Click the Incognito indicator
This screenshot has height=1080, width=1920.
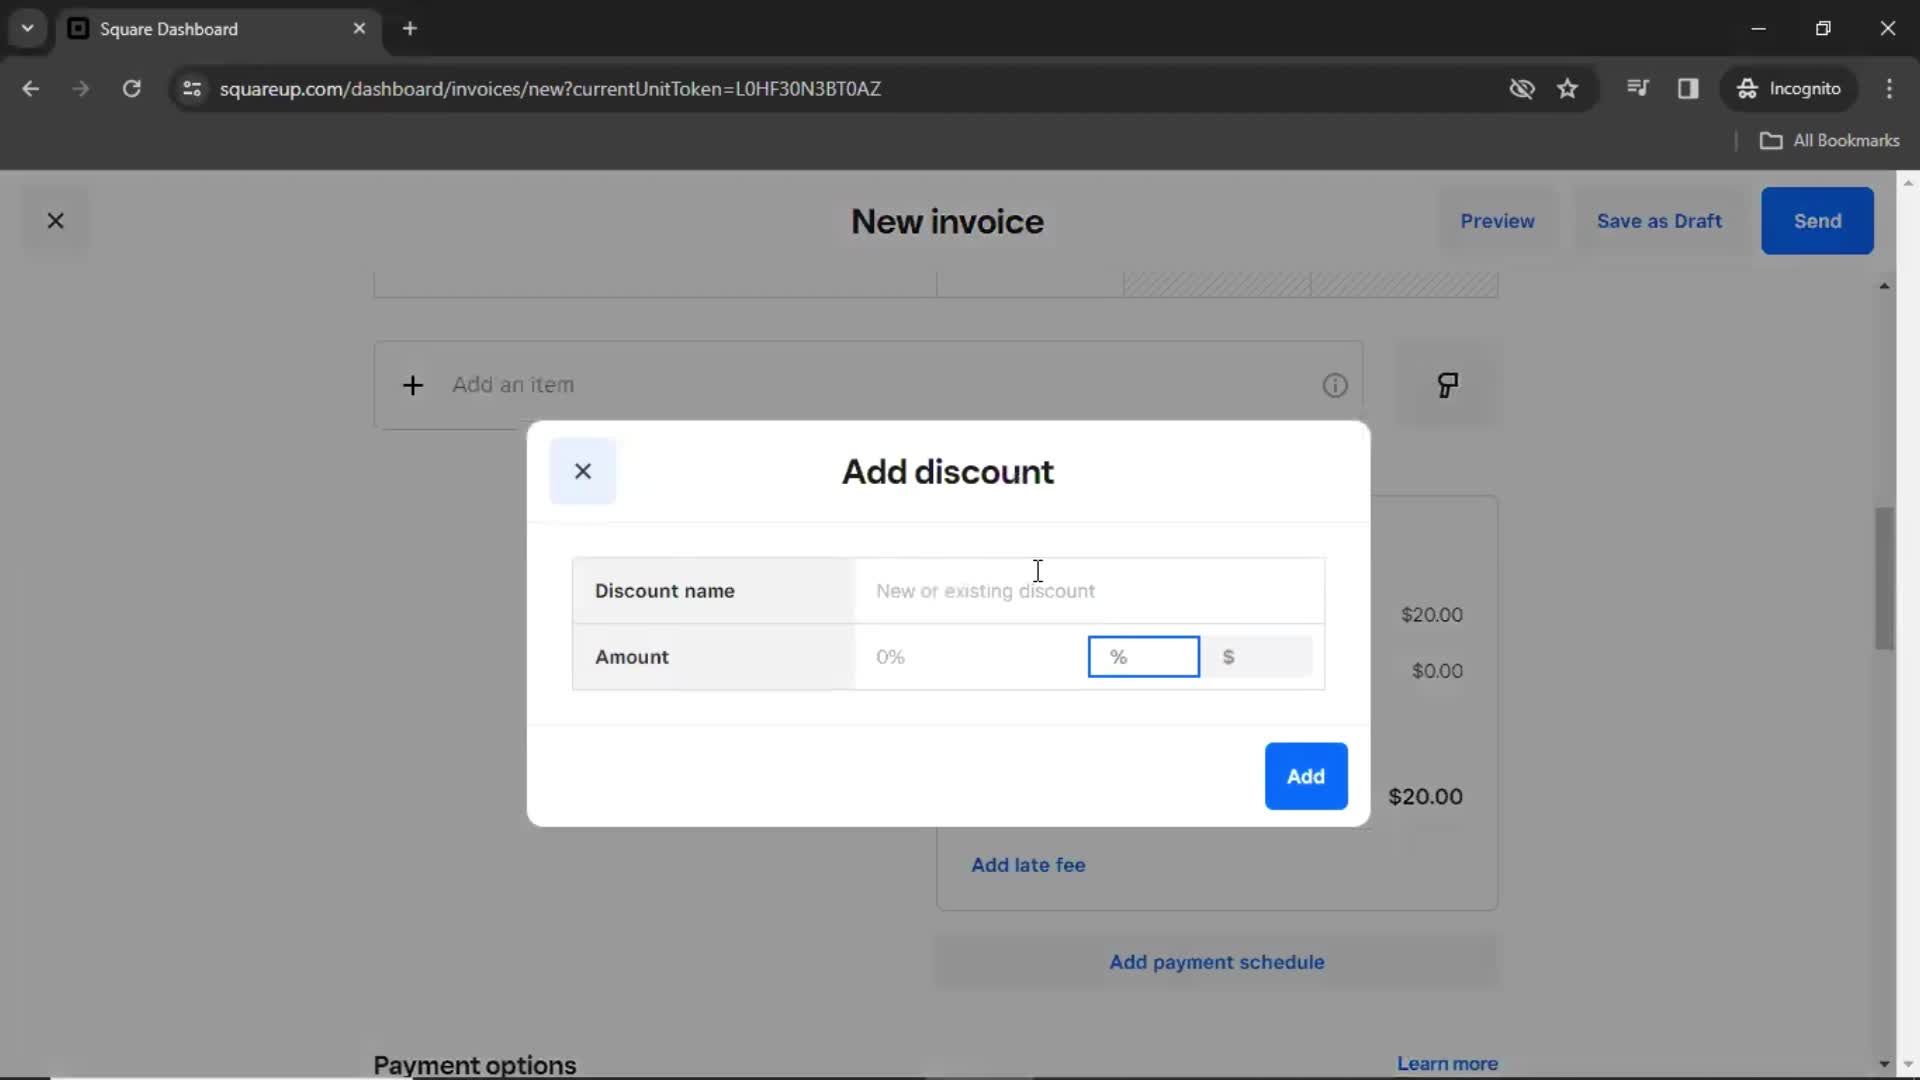pos(1789,89)
